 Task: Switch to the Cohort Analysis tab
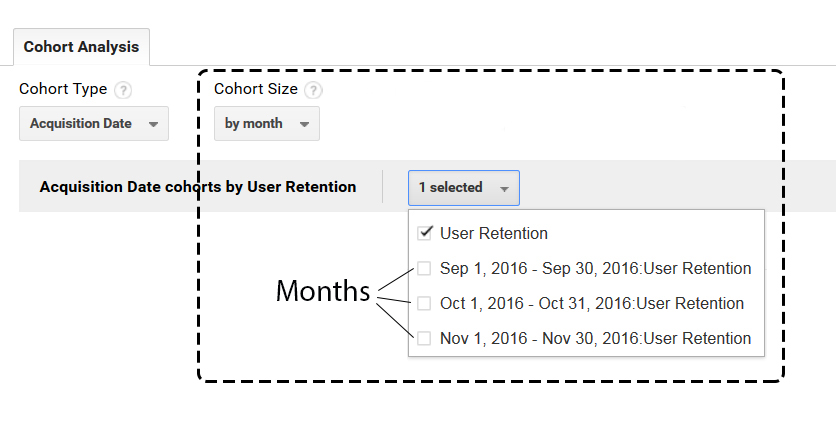pyautogui.click(x=82, y=47)
